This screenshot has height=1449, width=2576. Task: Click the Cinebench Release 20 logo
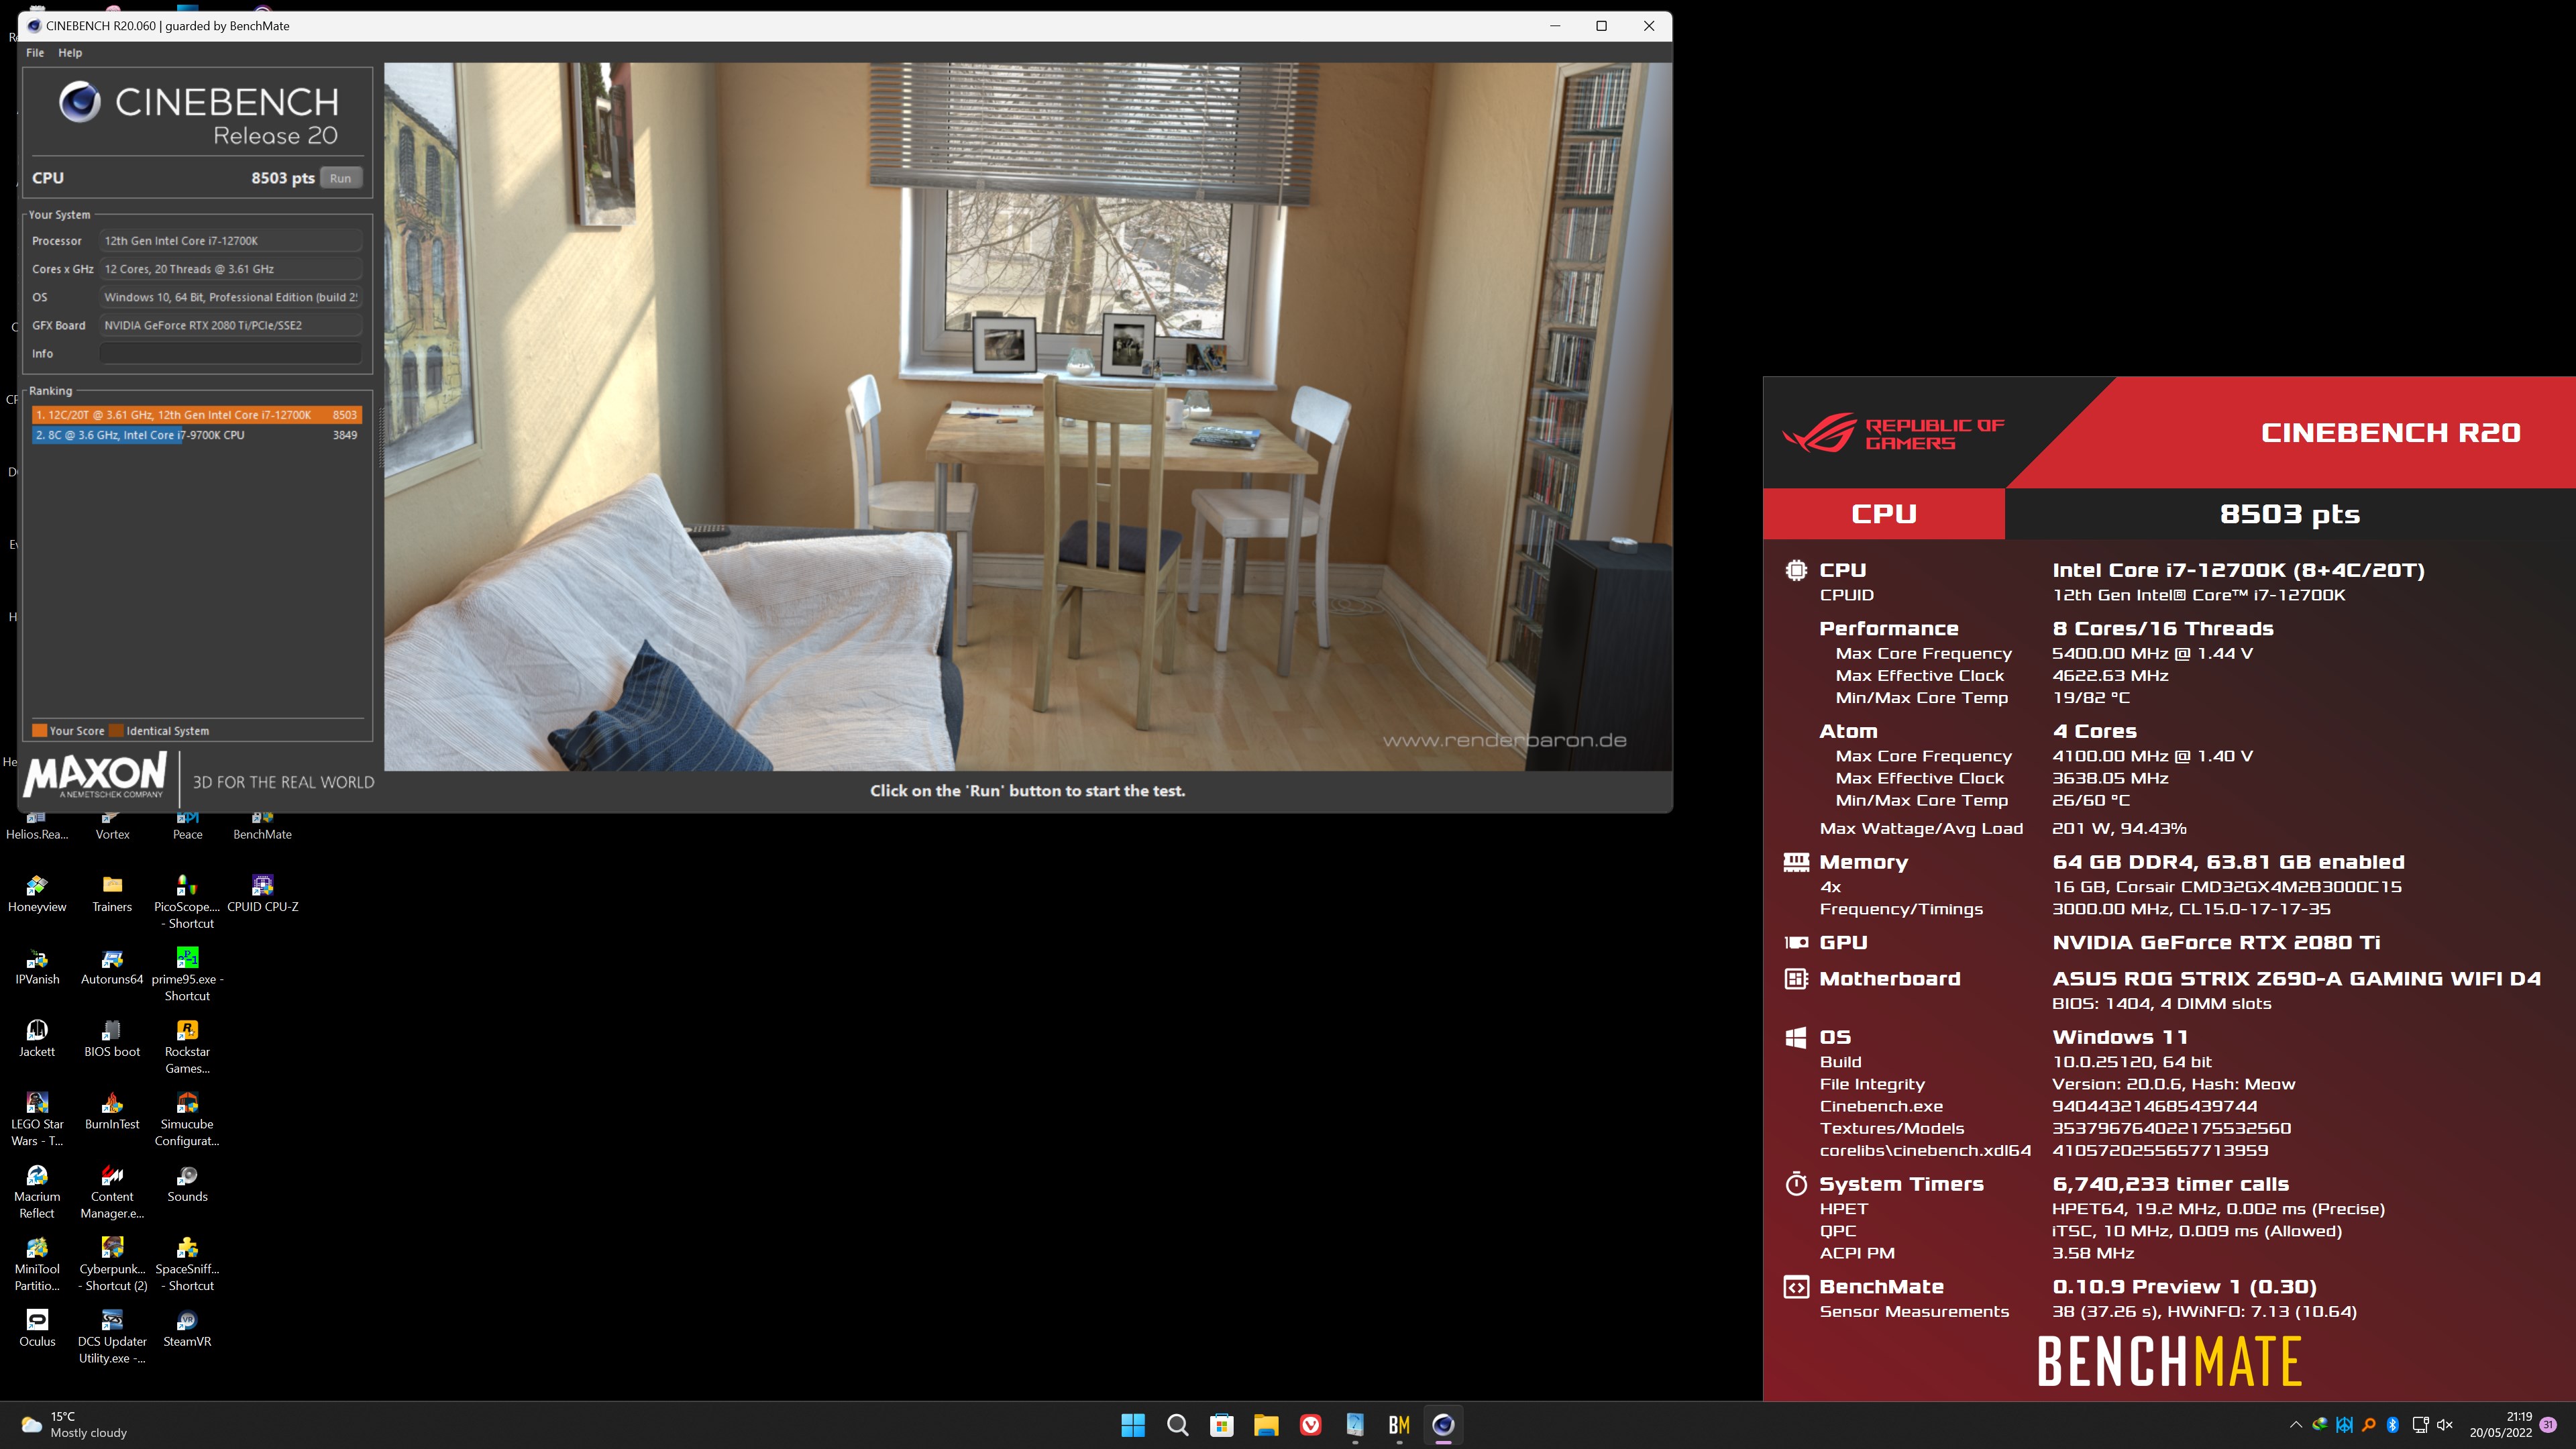tap(199, 114)
